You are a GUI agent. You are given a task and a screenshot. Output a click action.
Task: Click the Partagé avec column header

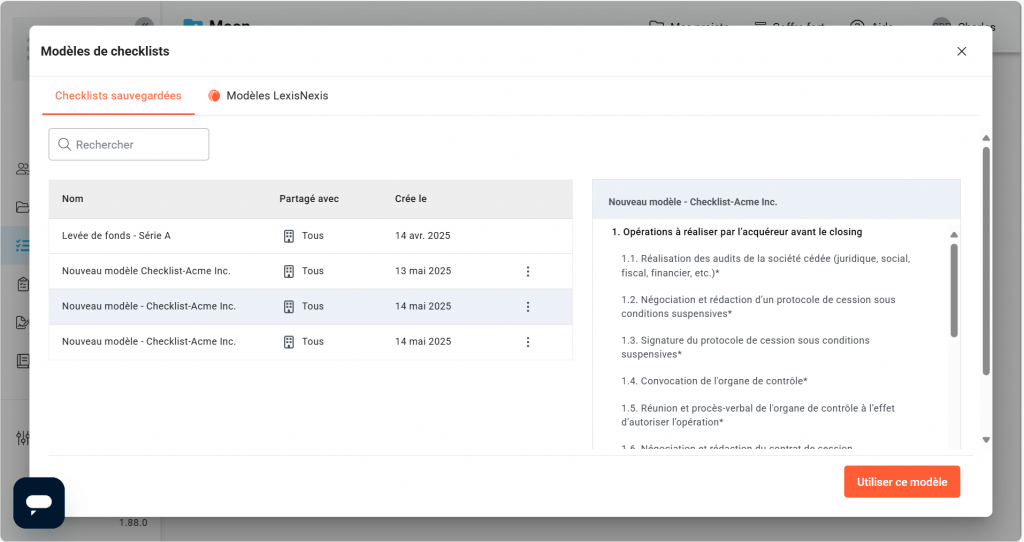(x=309, y=199)
